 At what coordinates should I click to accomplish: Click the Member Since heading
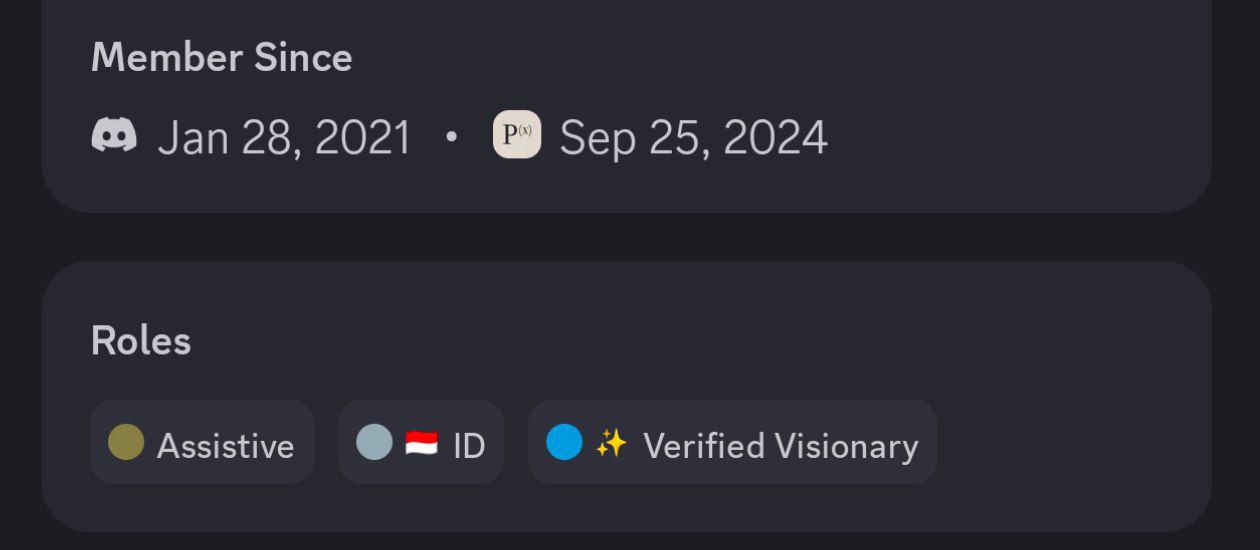pyautogui.click(x=221, y=58)
